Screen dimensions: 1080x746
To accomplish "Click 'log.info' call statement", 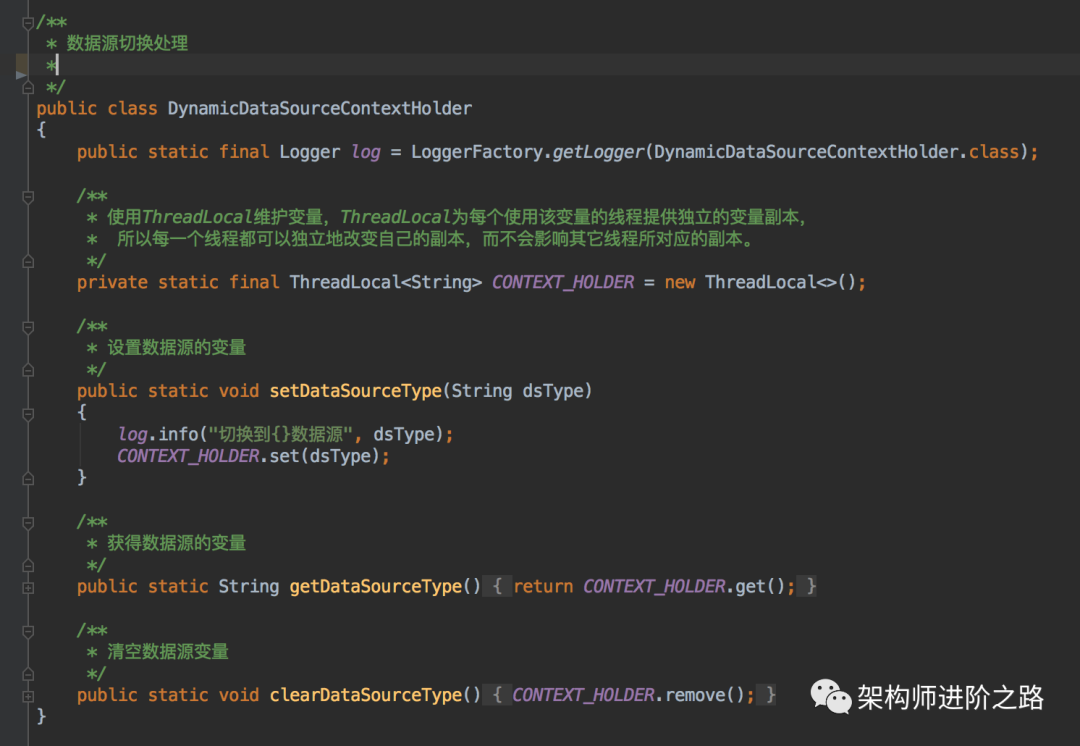I will click(x=158, y=435).
